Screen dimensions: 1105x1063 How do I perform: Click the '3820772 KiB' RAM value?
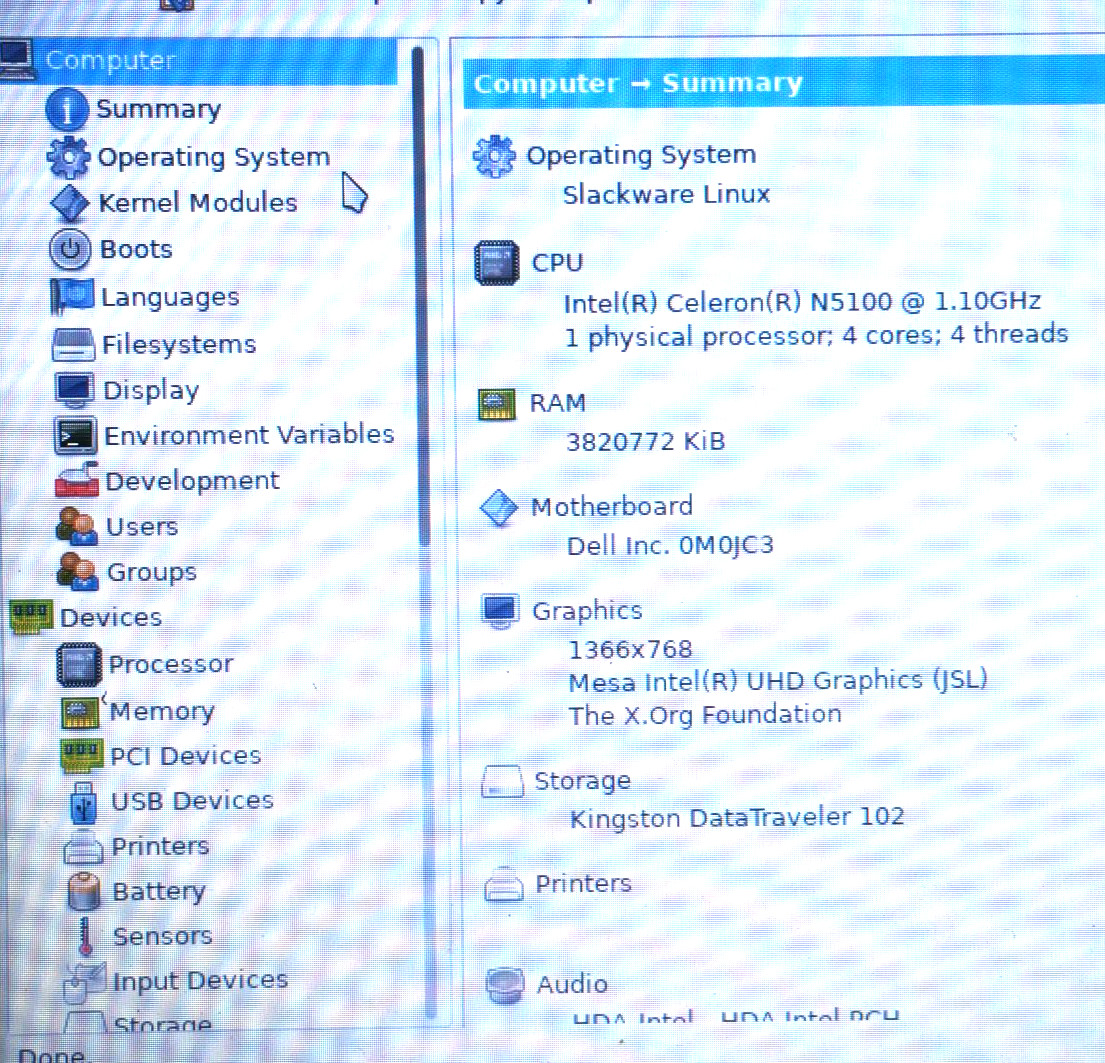pyautogui.click(x=646, y=442)
